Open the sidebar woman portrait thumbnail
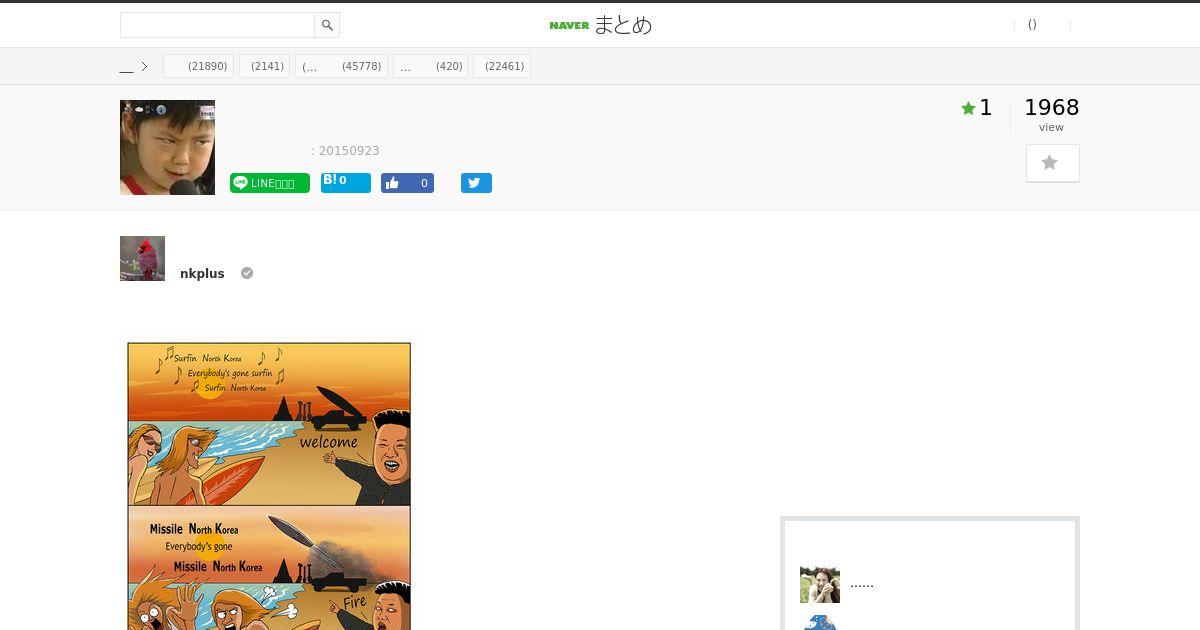Viewport: 1200px width, 630px height. pyautogui.click(x=820, y=584)
